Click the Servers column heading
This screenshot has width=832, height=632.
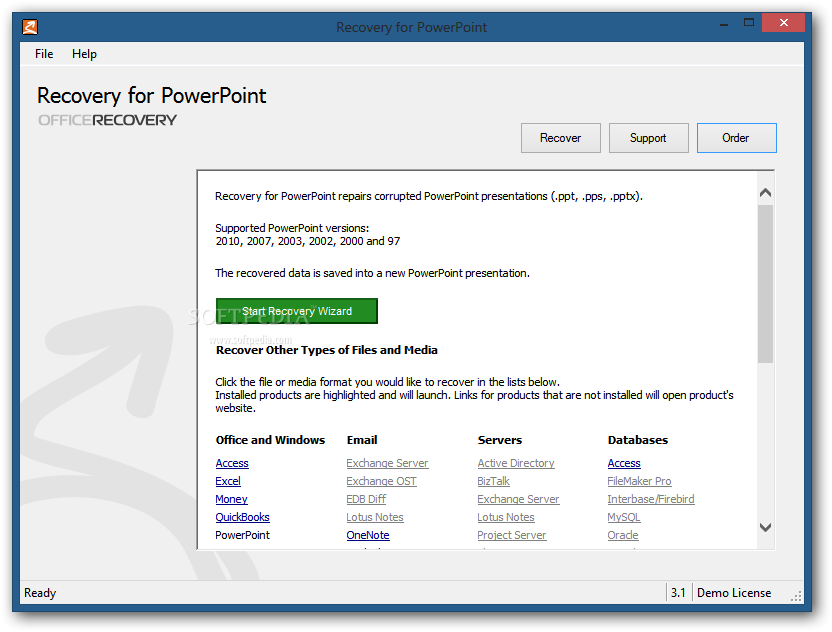click(500, 440)
